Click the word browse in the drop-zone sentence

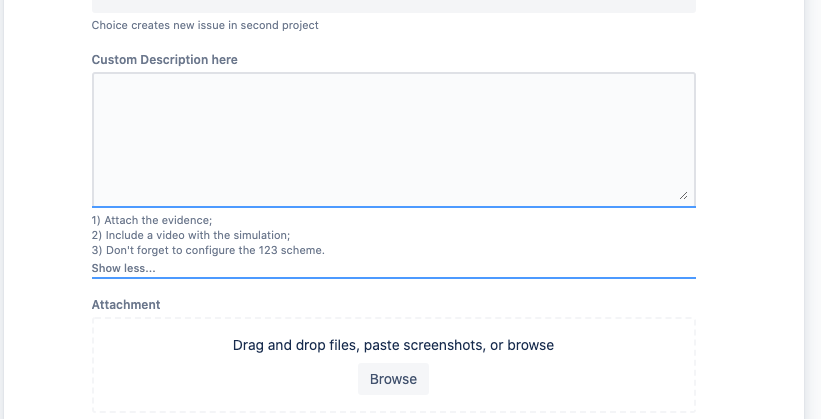pyautogui.click(x=530, y=345)
